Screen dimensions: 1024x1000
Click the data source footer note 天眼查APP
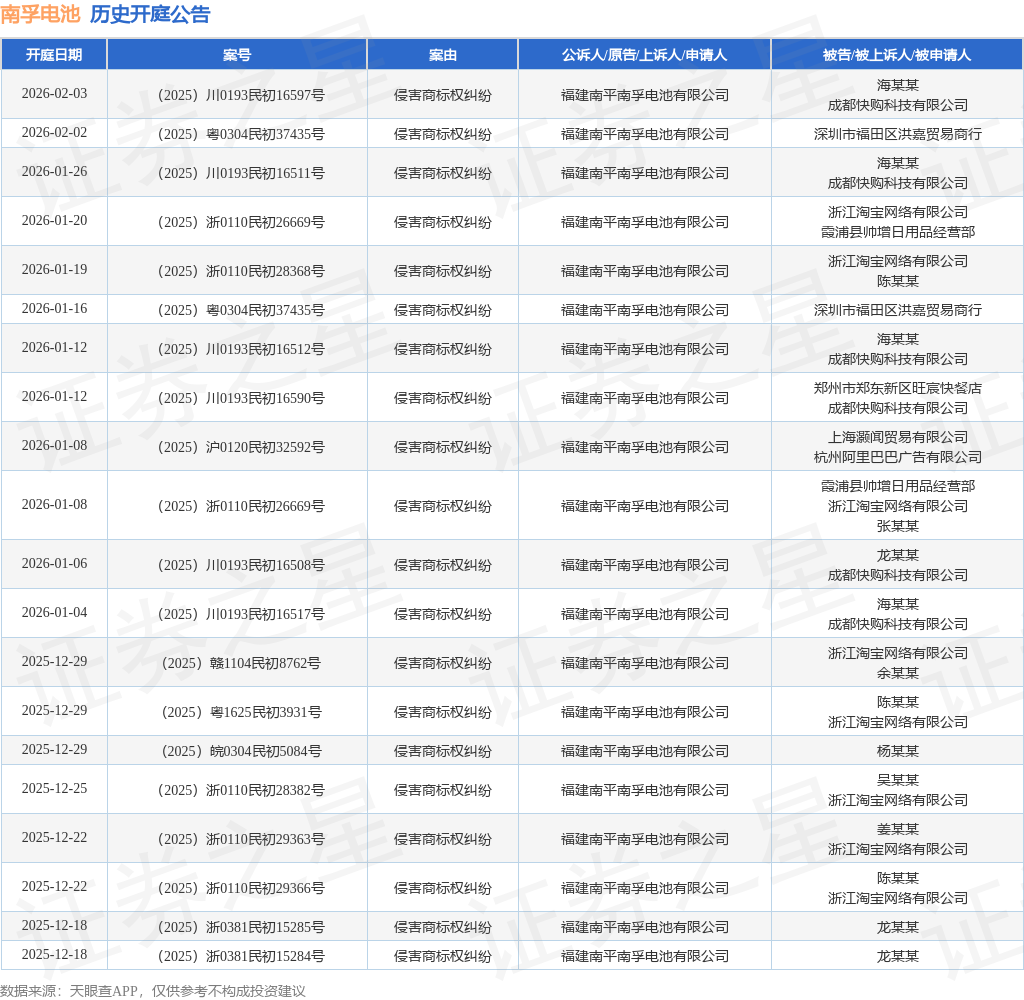point(103,991)
